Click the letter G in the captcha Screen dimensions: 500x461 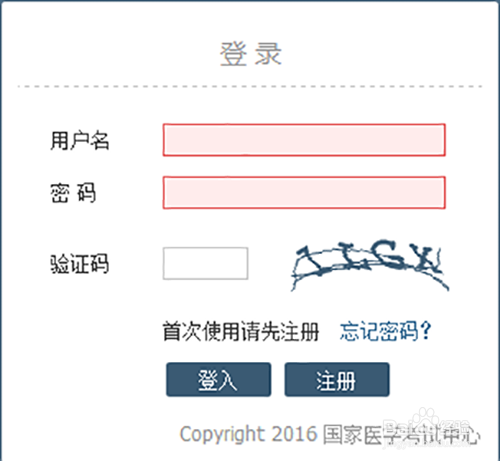pos(389,254)
